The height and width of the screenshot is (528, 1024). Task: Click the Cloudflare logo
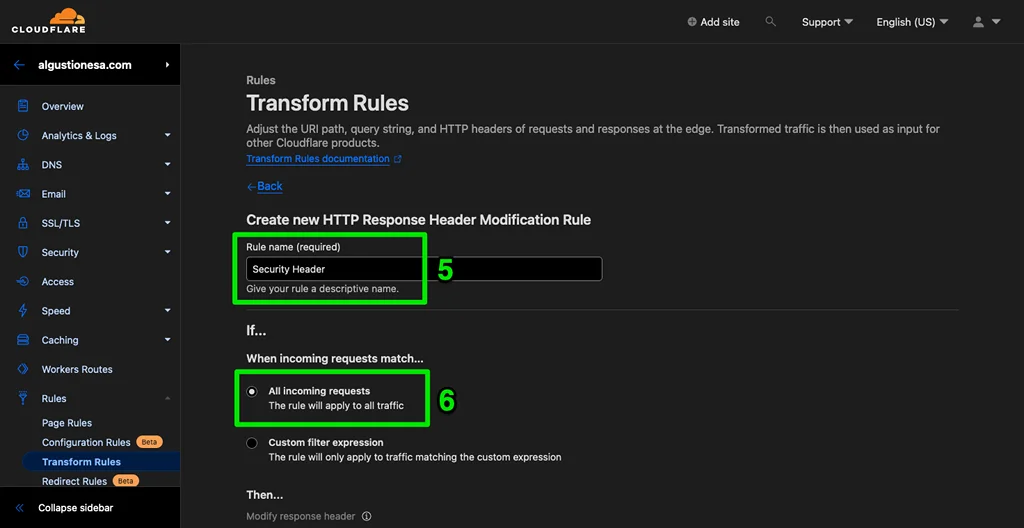tap(48, 21)
